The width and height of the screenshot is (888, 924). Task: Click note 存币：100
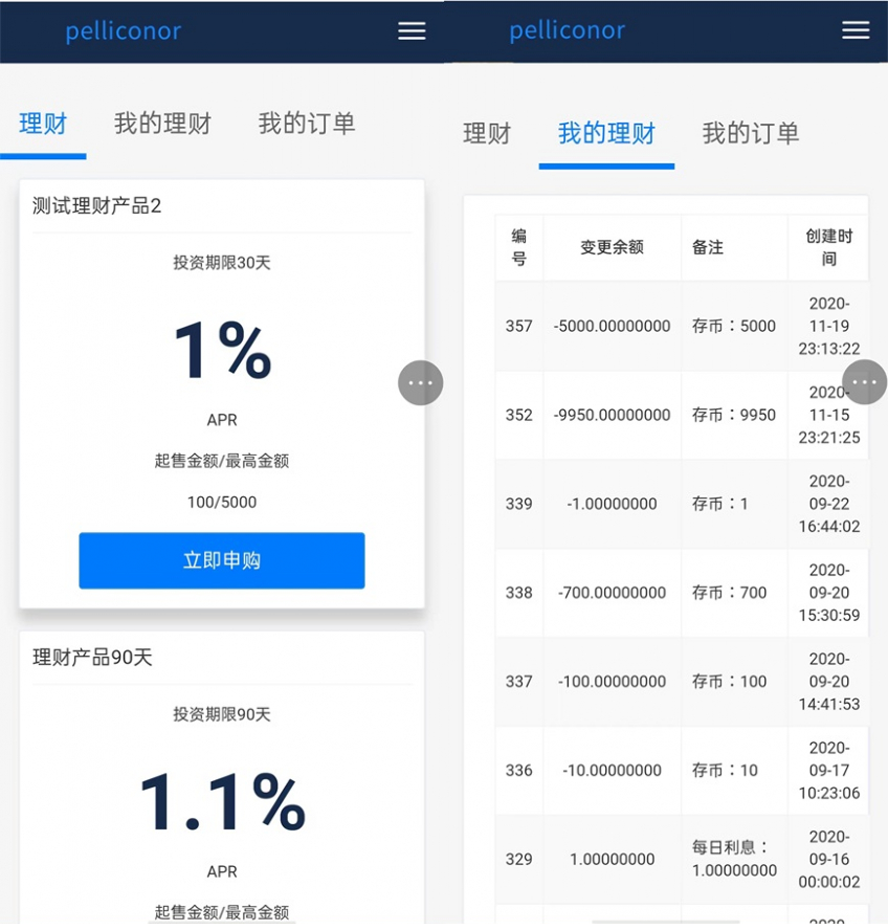tap(729, 682)
